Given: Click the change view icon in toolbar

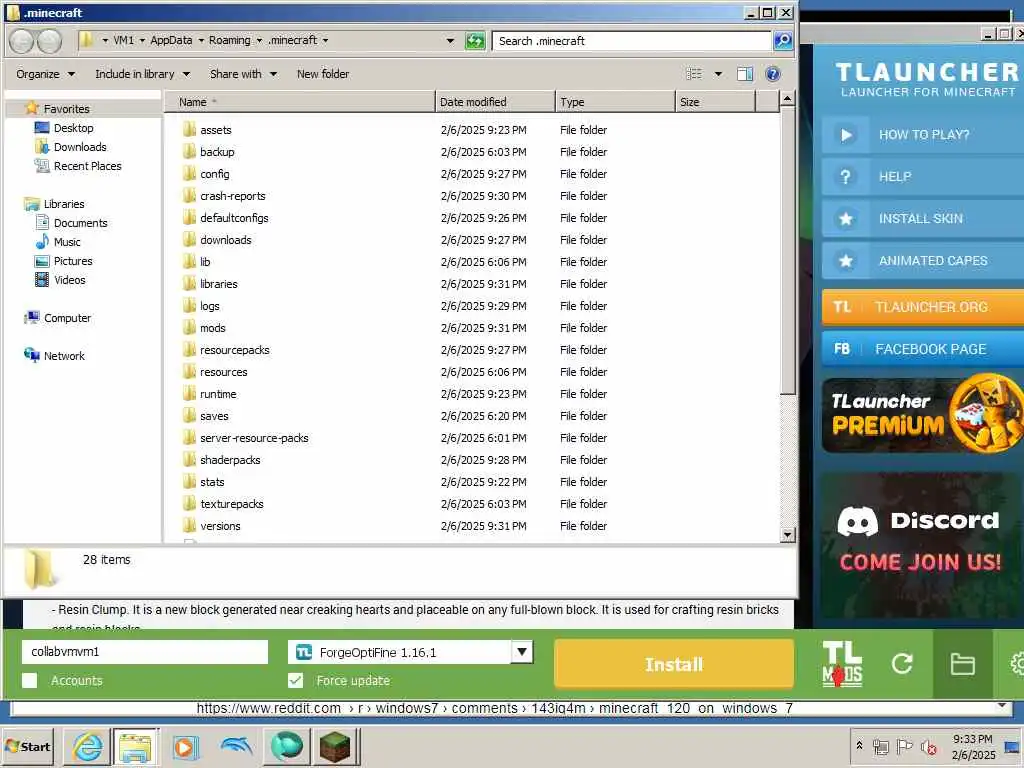Looking at the screenshot, I should point(694,74).
